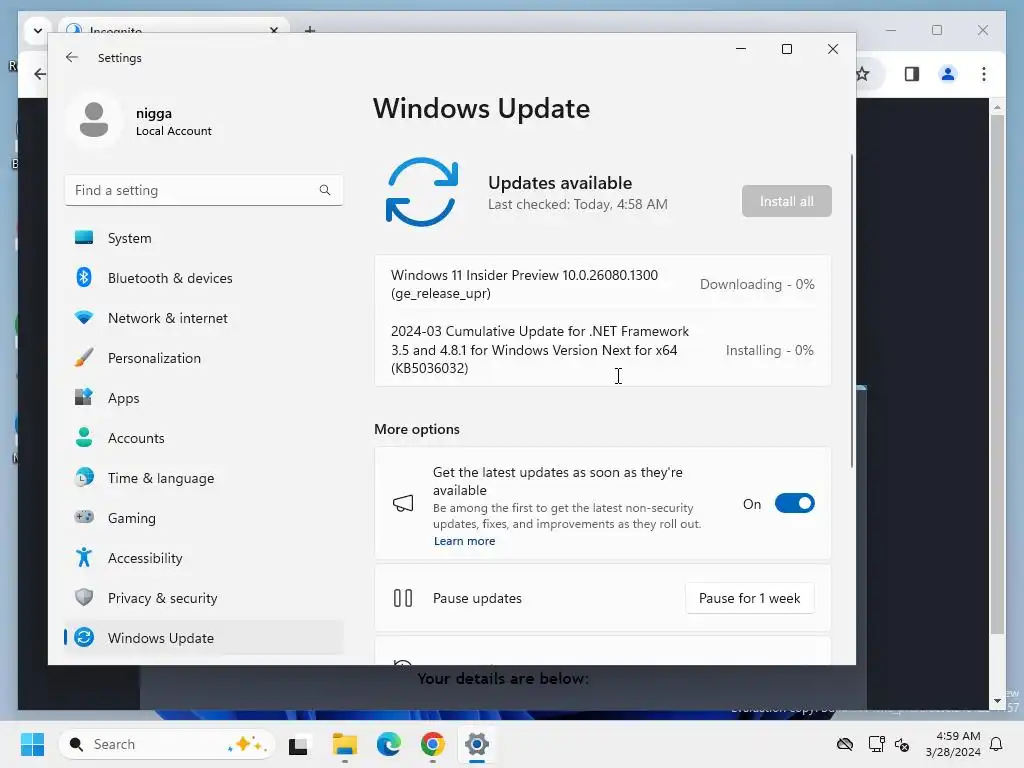The image size is (1024, 768).
Task: Click the large update sync arrows icon
Action: 422,192
